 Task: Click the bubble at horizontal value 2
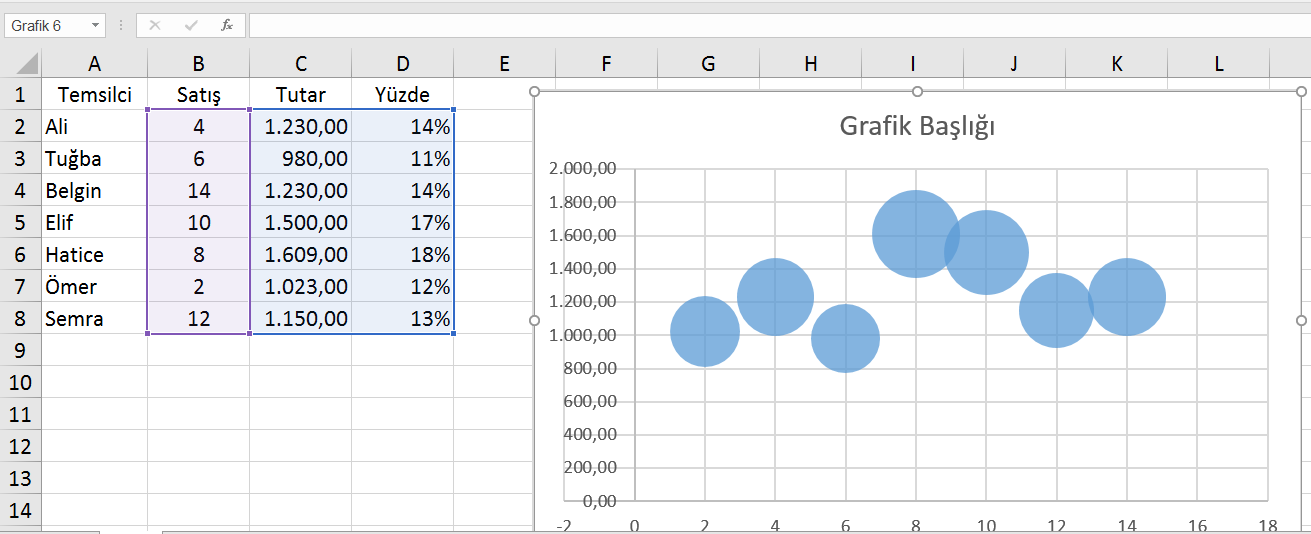click(704, 331)
